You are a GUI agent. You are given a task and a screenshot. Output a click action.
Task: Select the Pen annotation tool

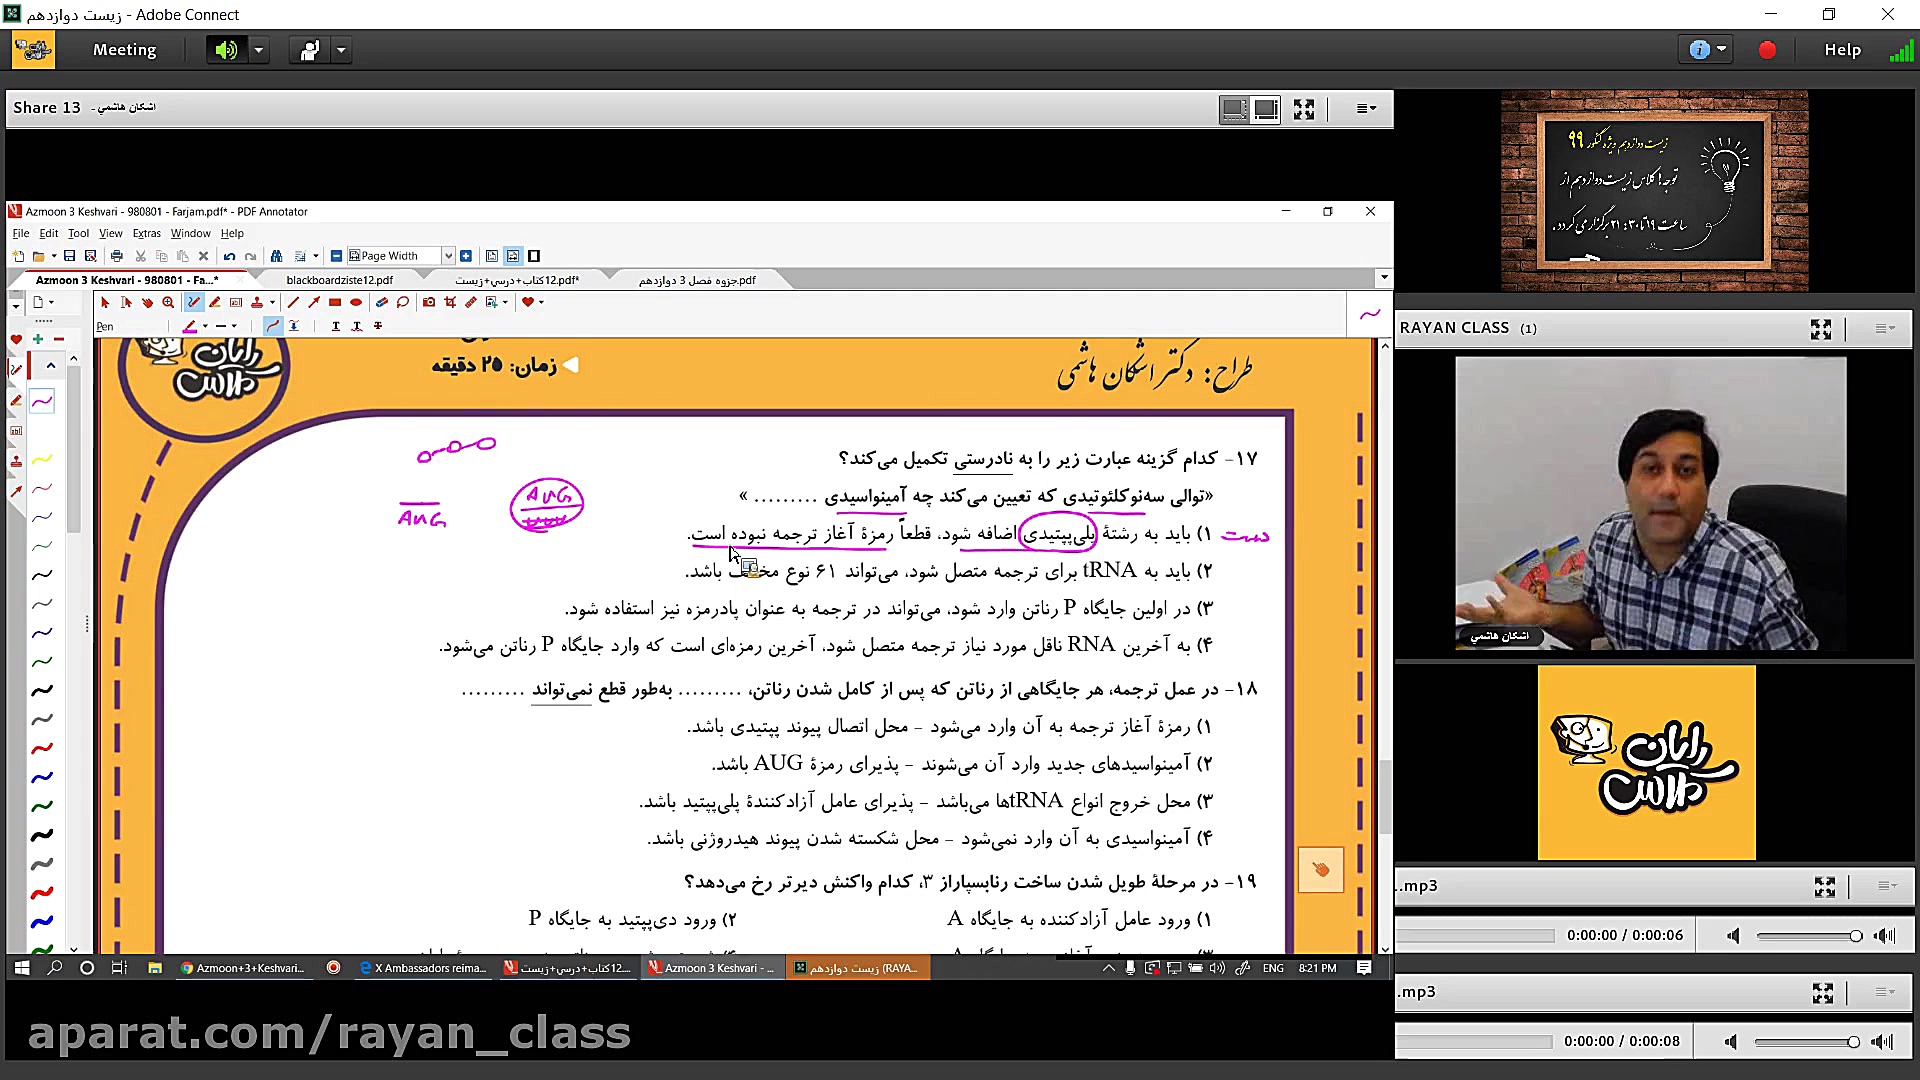pyautogui.click(x=194, y=302)
